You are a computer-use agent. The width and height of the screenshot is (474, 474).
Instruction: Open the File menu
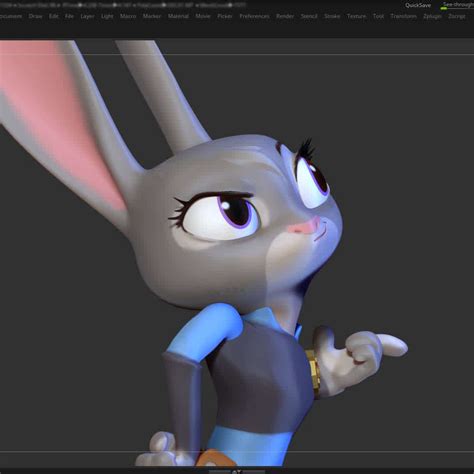click(69, 16)
